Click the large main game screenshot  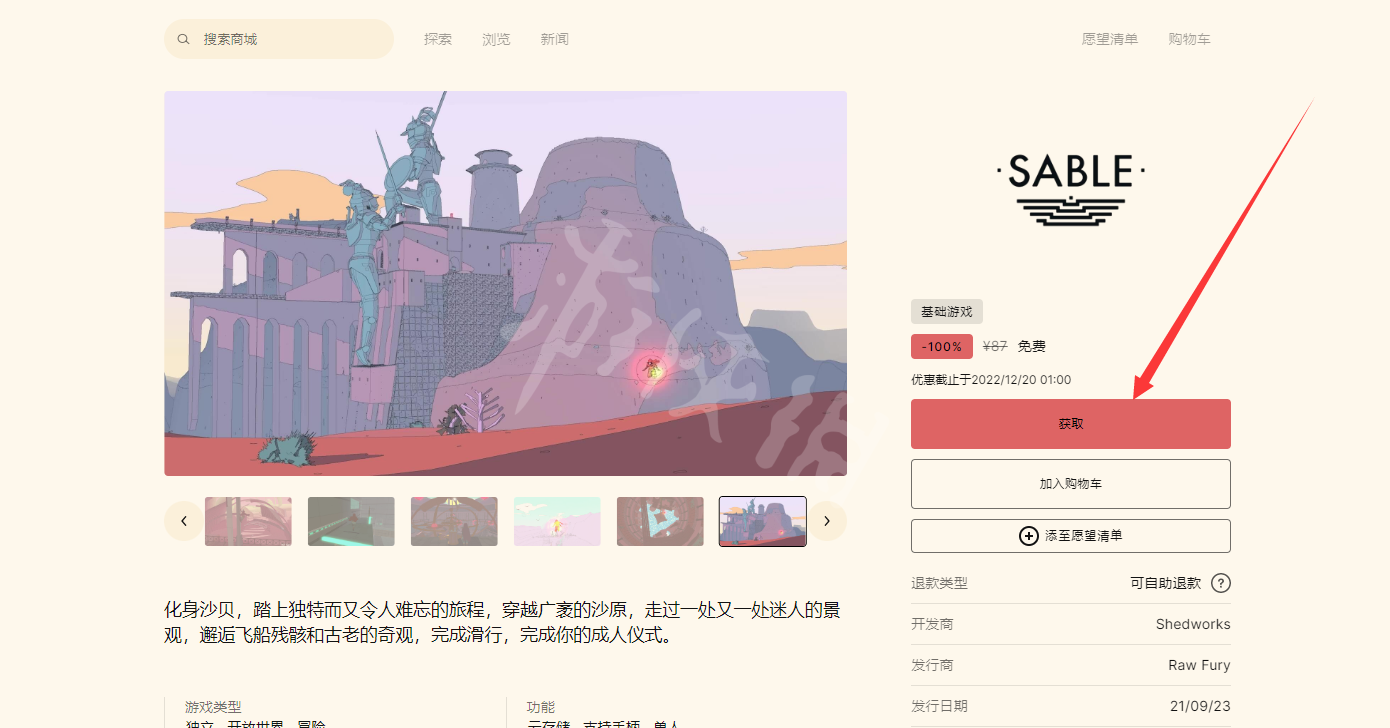(x=506, y=284)
